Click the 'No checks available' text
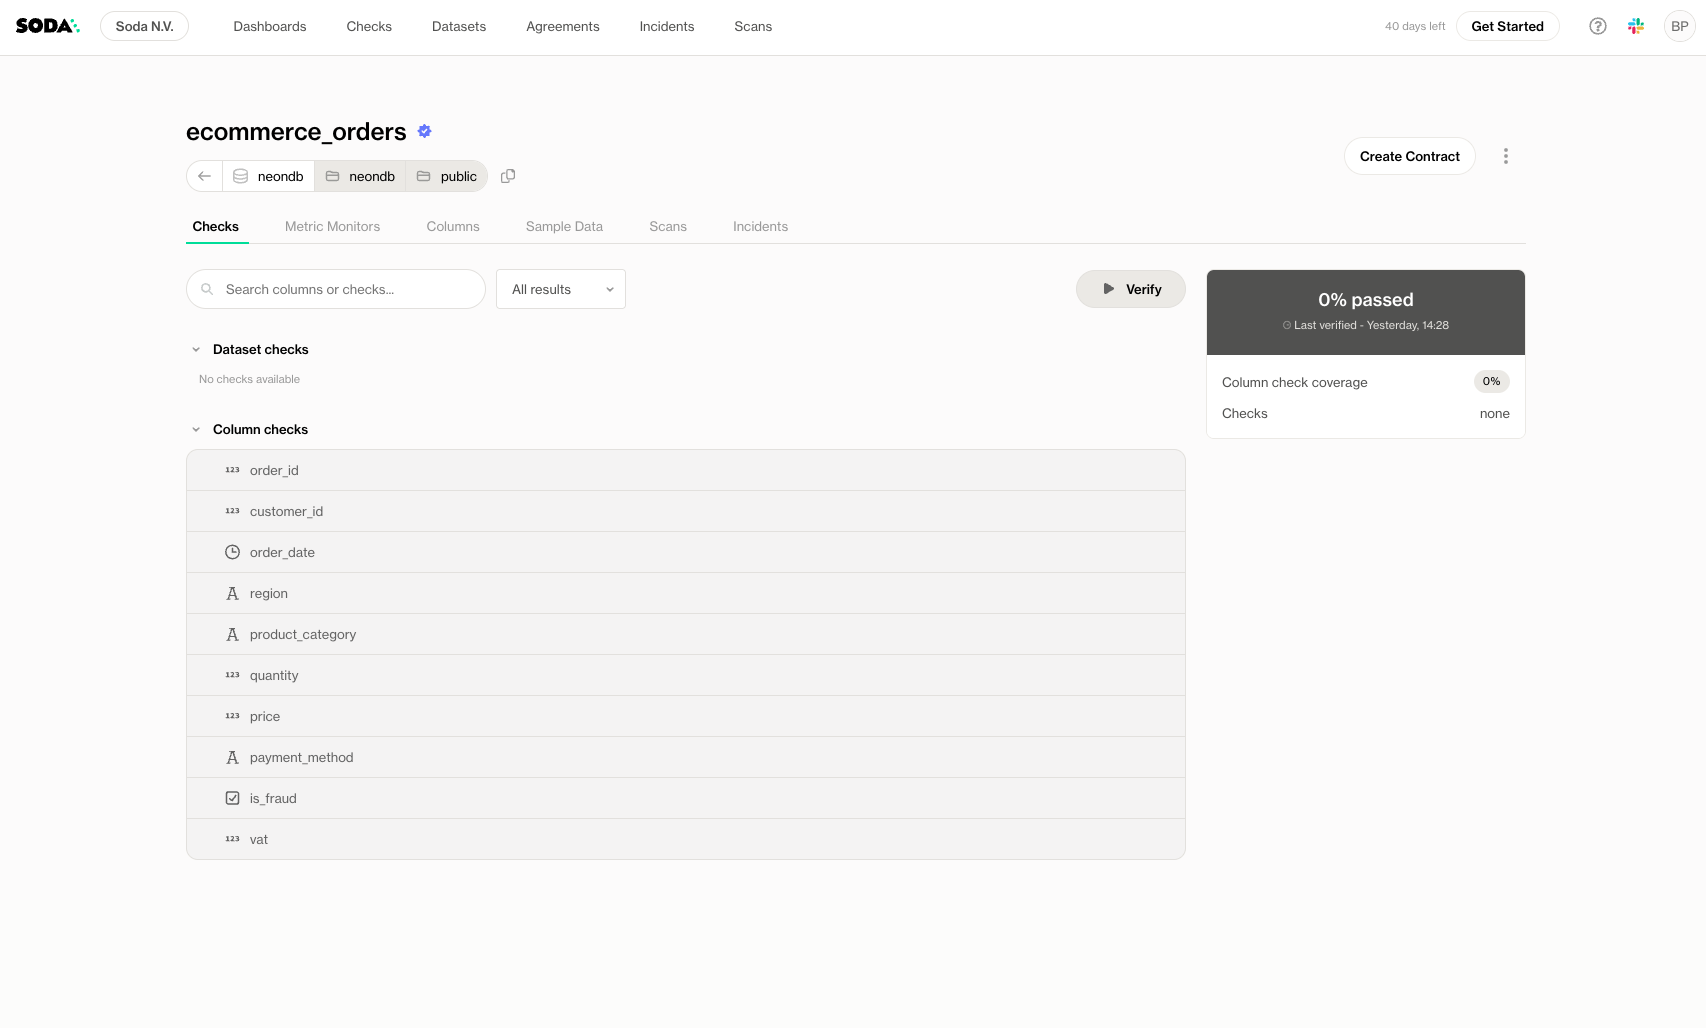This screenshot has height=1028, width=1706. tap(249, 379)
